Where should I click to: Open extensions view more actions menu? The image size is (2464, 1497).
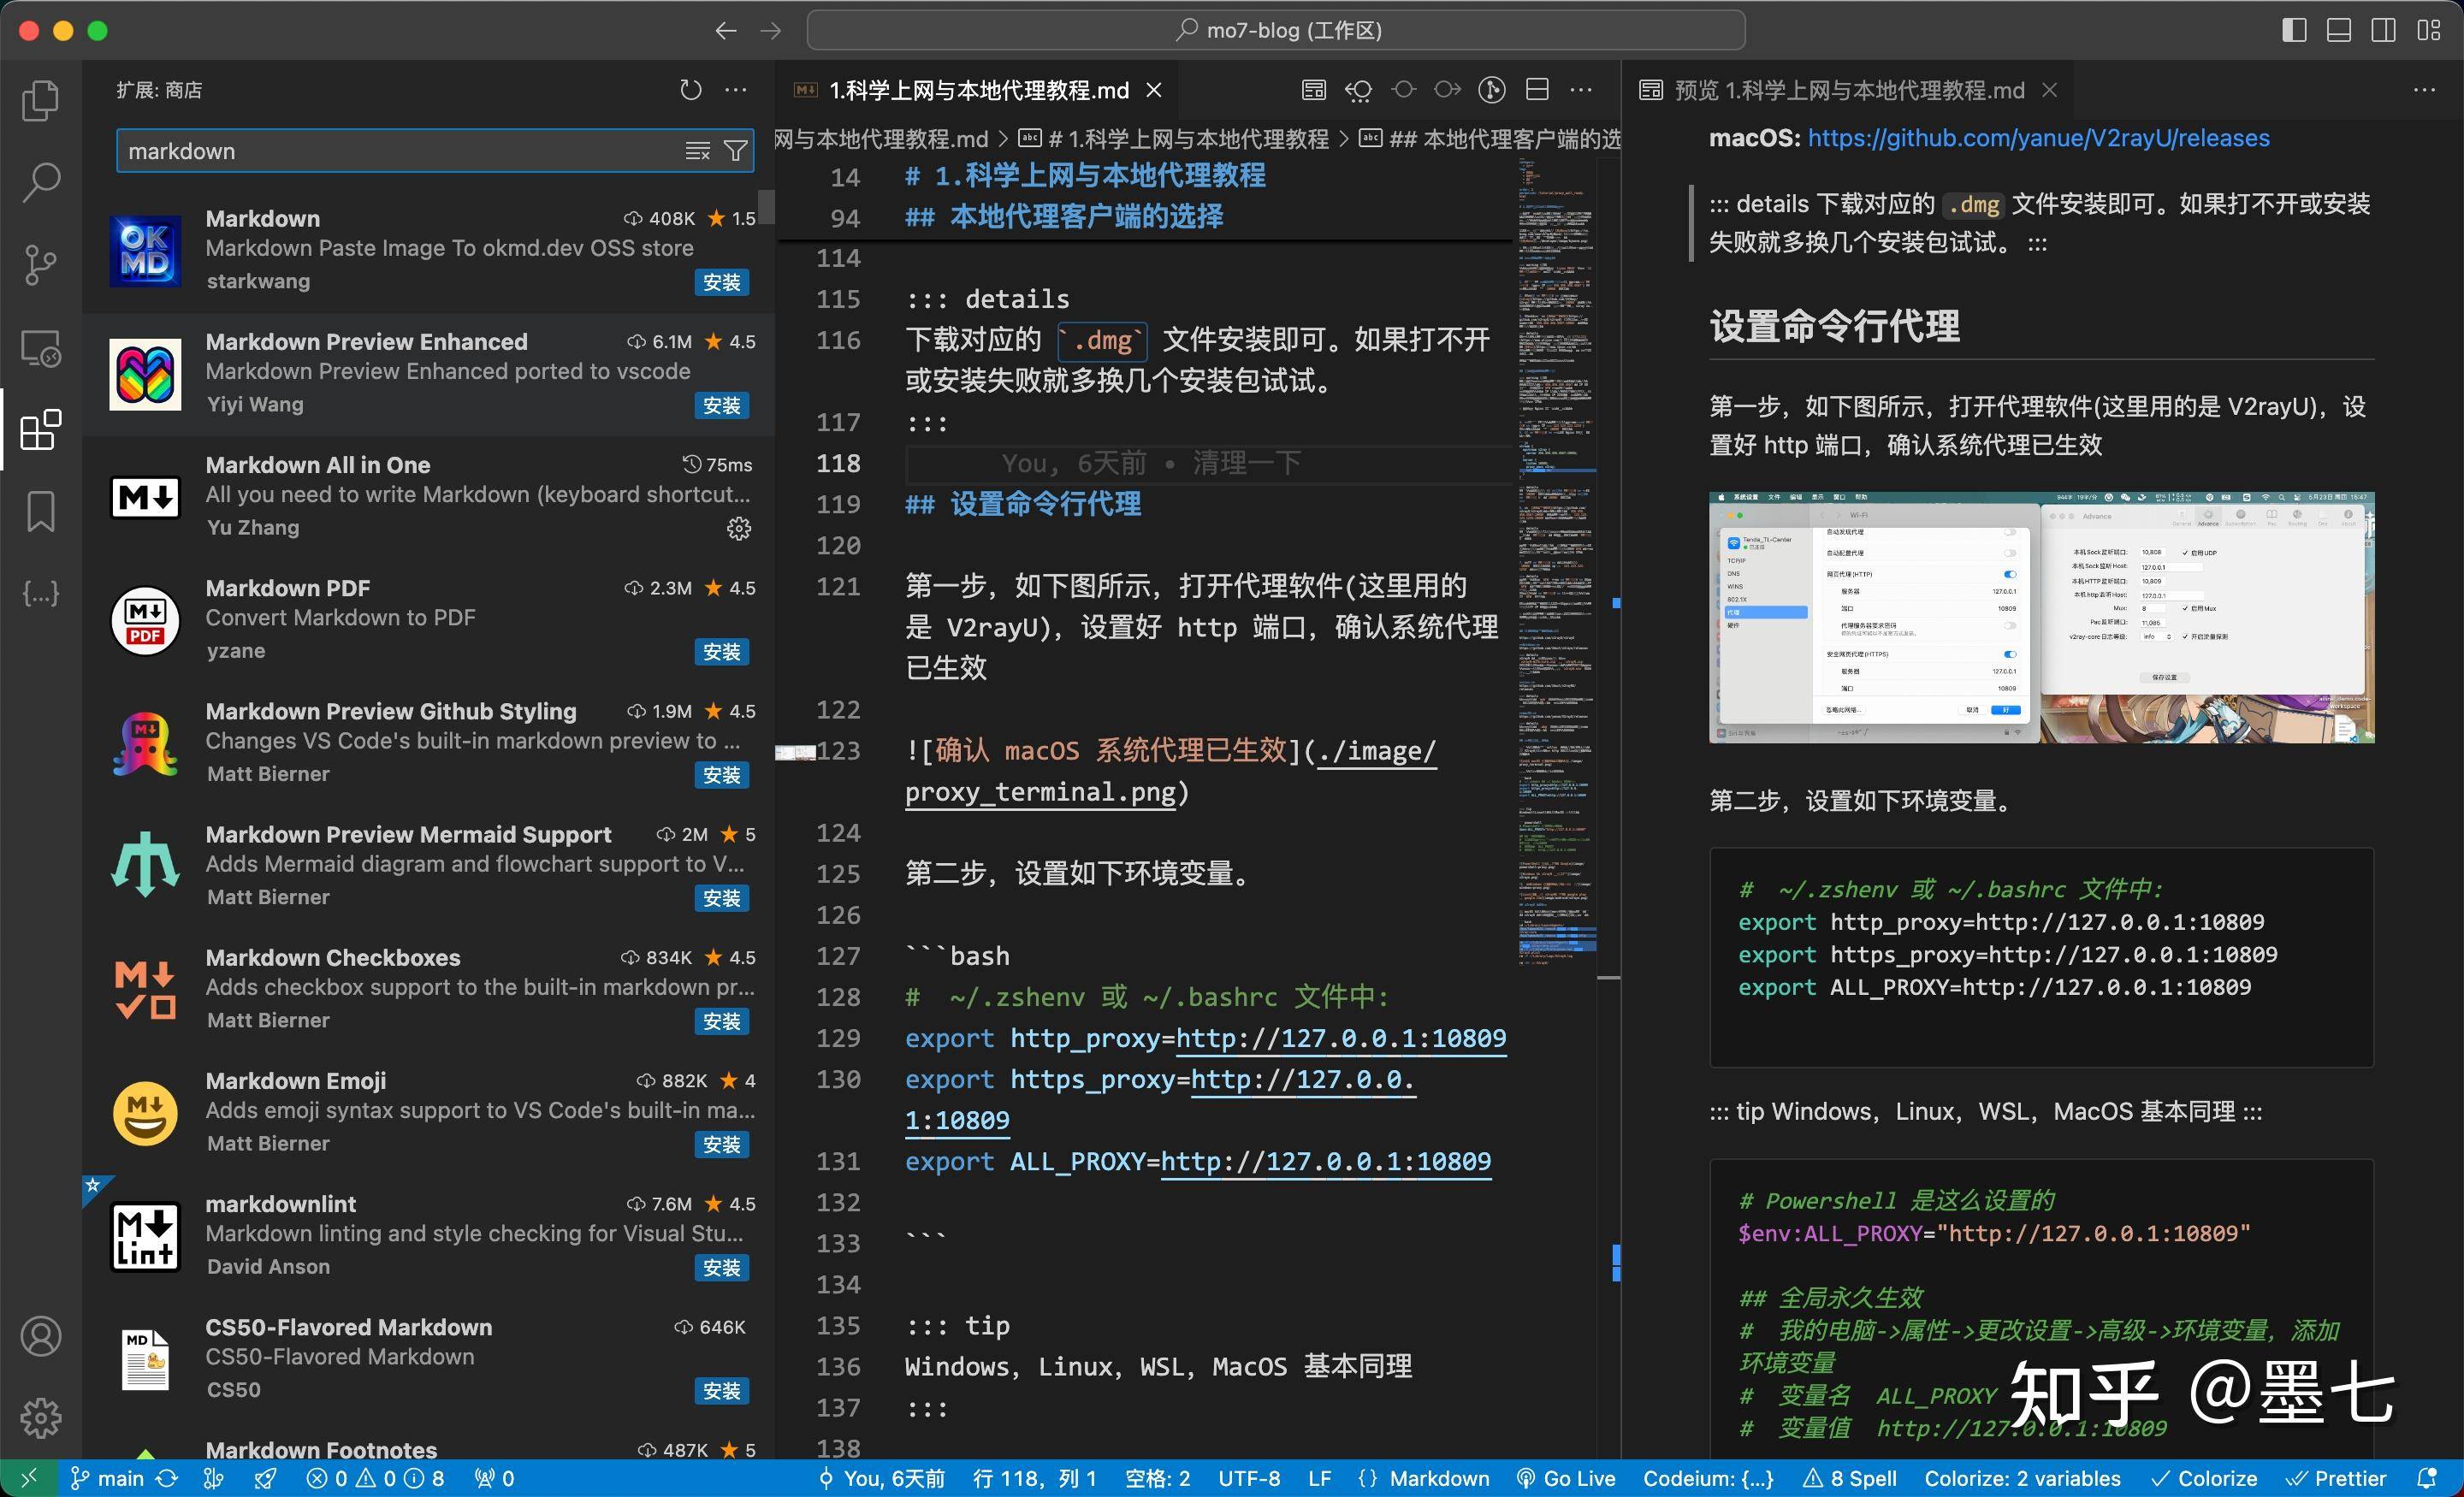tap(736, 90)
